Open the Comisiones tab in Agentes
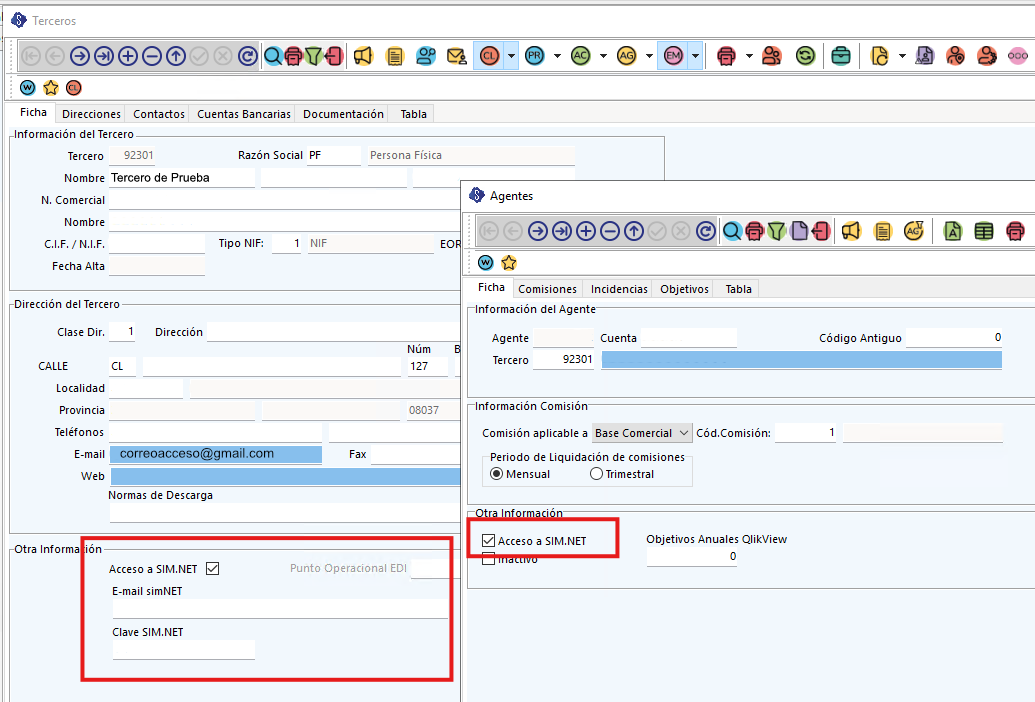Screen dimensions: 1035x702 pyautogui.click(x=547, y=289)
